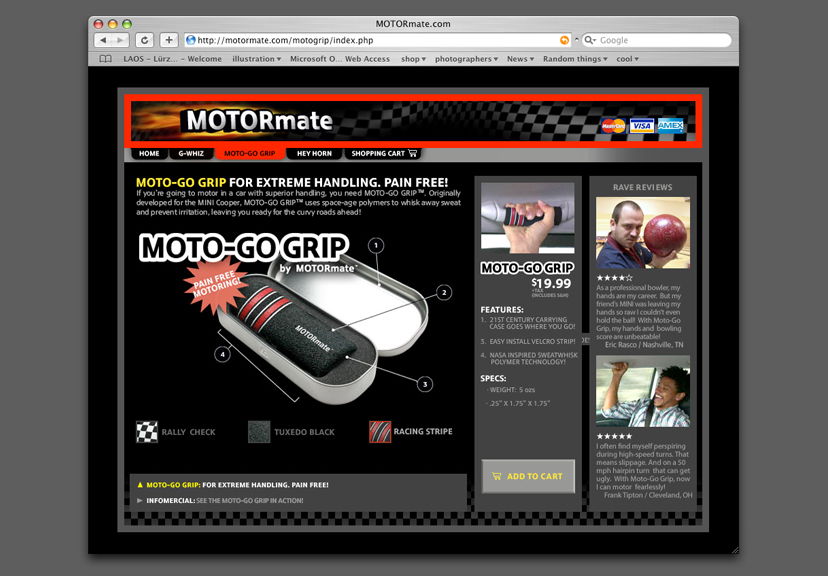Open the photographers bookmarks dropdown
Image resolution: width=828 pixels, height=576 pixels.
tap(466, 59)
